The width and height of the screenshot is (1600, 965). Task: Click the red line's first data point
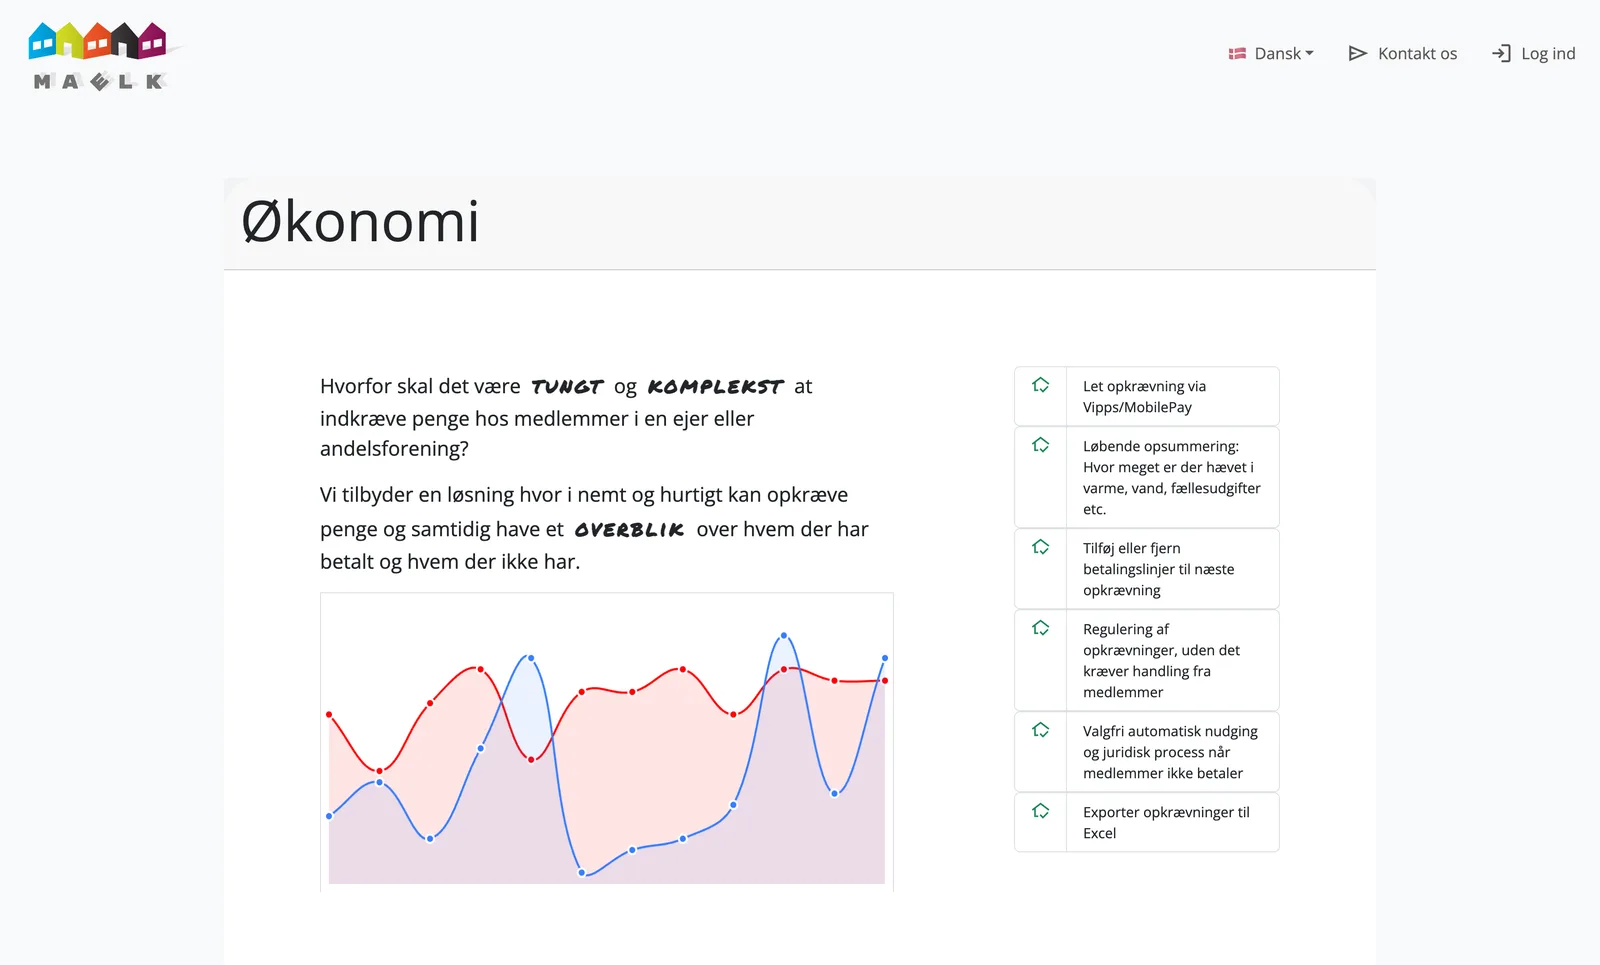[329, 714]
